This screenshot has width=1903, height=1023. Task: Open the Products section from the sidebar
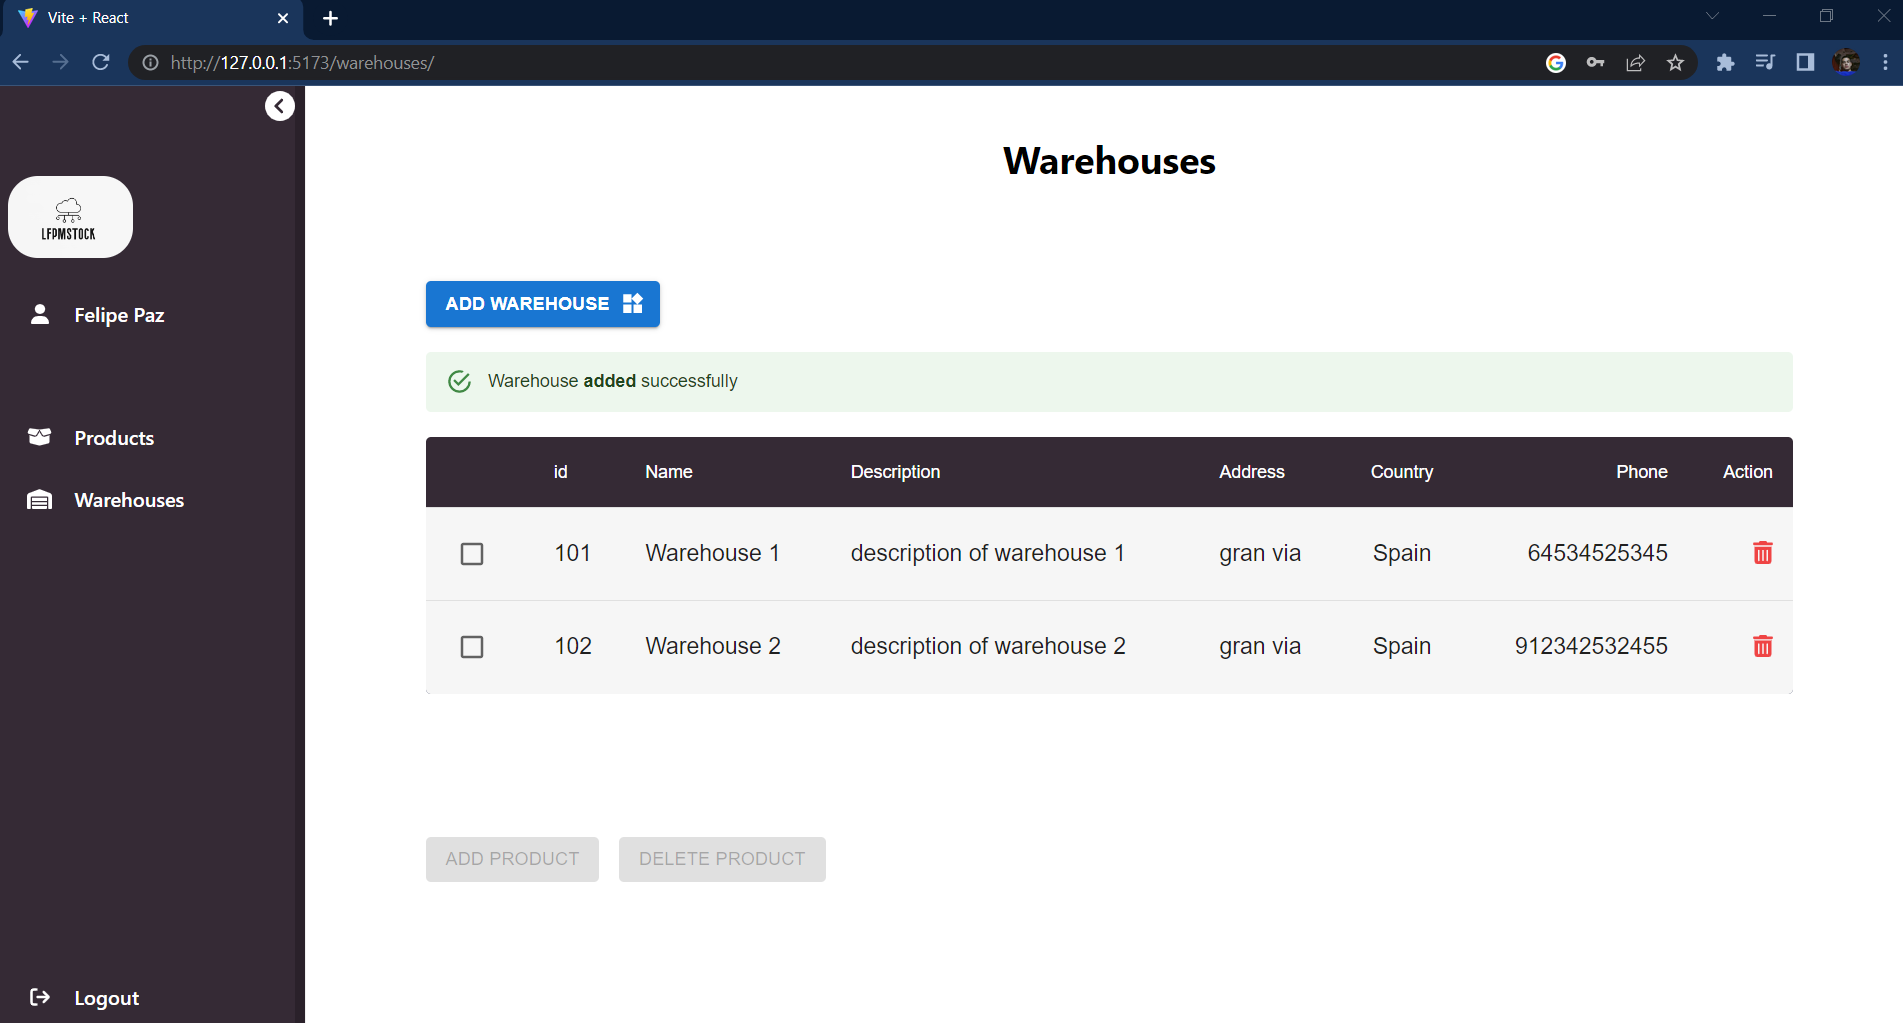(x=113, y=437)
